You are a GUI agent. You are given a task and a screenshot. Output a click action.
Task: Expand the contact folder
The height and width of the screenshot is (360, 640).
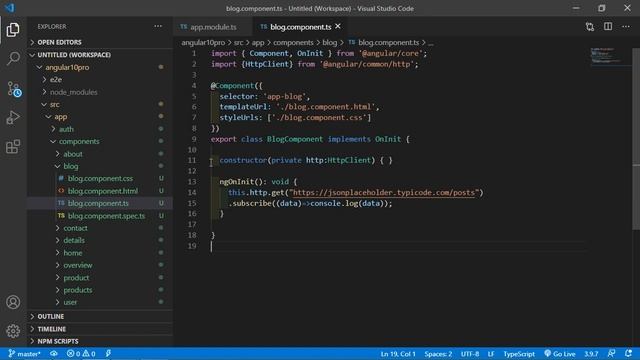(x=100, y=228)
